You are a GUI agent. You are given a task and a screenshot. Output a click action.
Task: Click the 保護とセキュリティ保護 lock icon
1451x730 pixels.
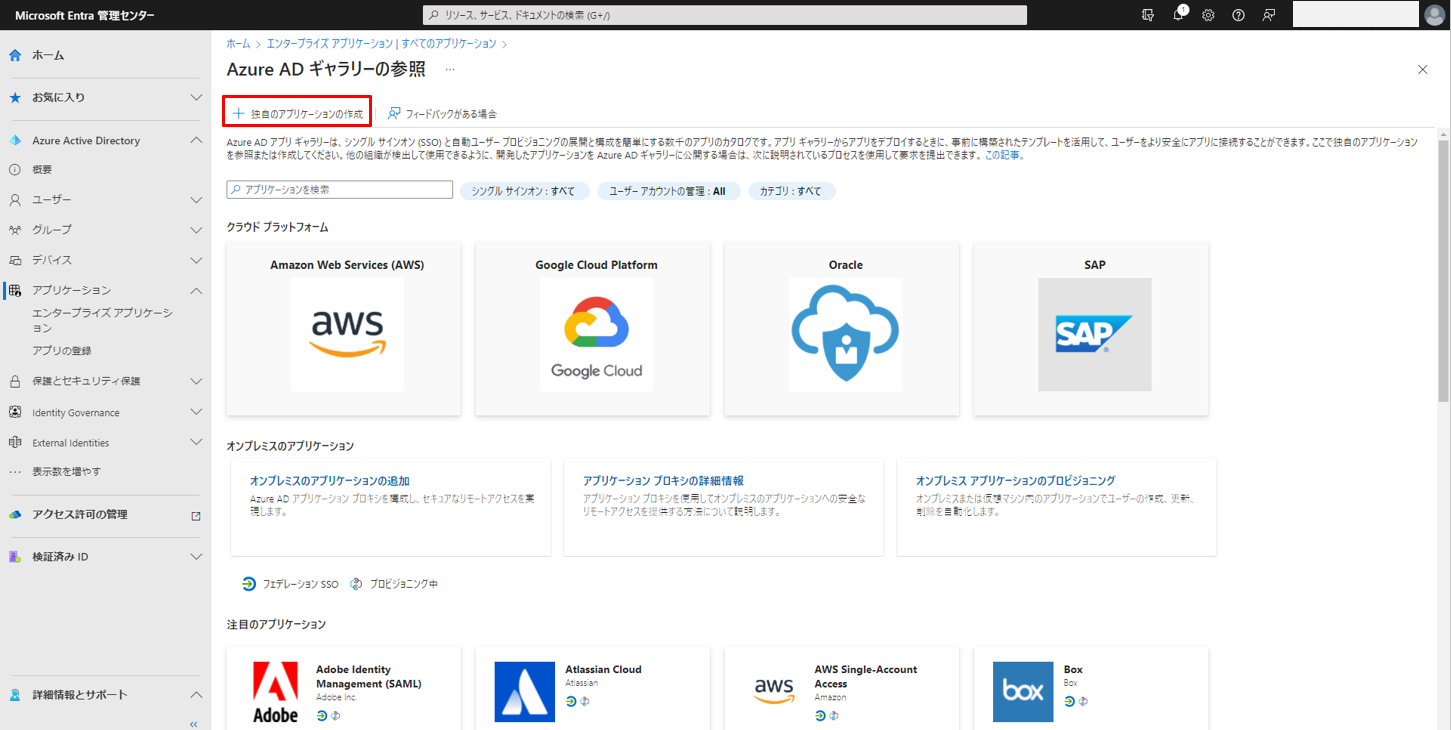[15, 381]
